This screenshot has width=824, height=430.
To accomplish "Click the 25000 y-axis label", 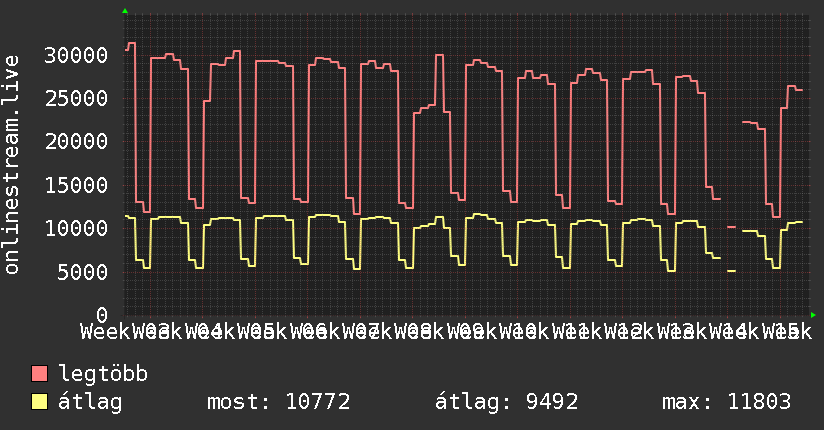I will tap(76, 98).
